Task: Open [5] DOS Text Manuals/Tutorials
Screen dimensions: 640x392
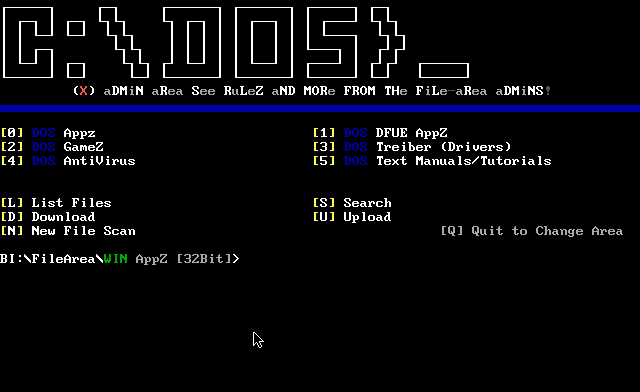Action: click(x=432, y=161)
